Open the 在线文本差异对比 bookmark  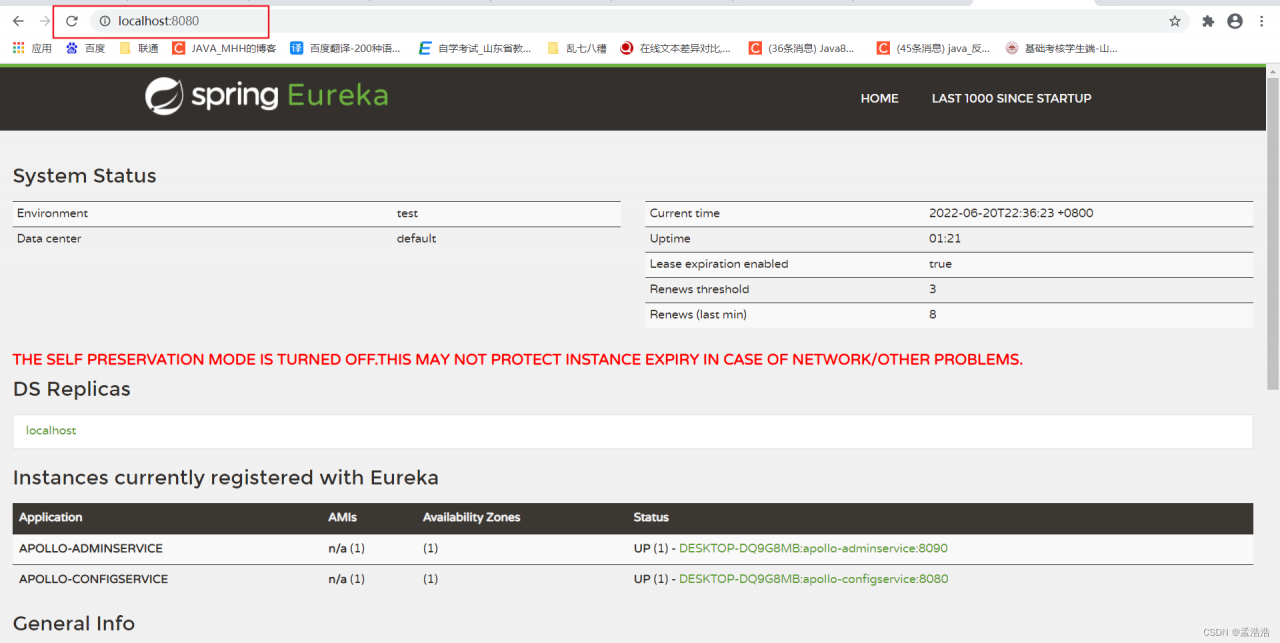[x=675, y=48]
